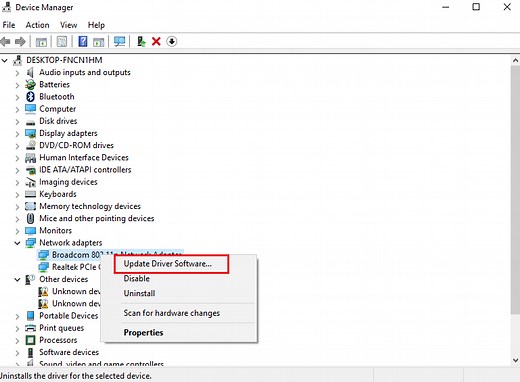The height and width of the screenshot is (382, 520).
Task: Click the Forward arrow toolbar icon
Action: coord(21,42)
